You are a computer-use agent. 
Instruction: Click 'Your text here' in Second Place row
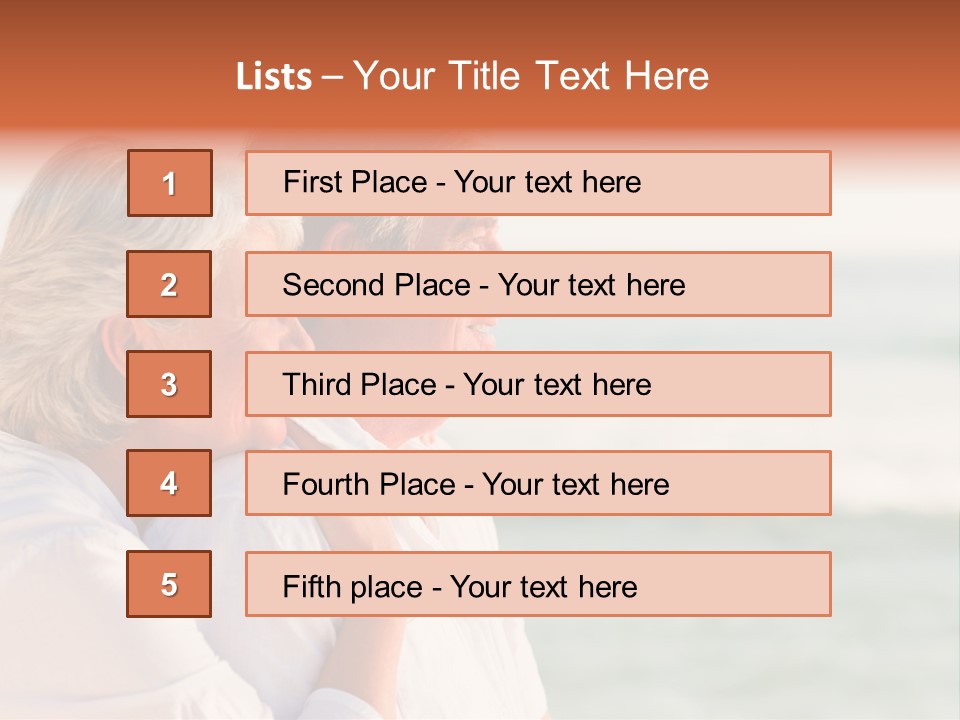pos(591,285)
